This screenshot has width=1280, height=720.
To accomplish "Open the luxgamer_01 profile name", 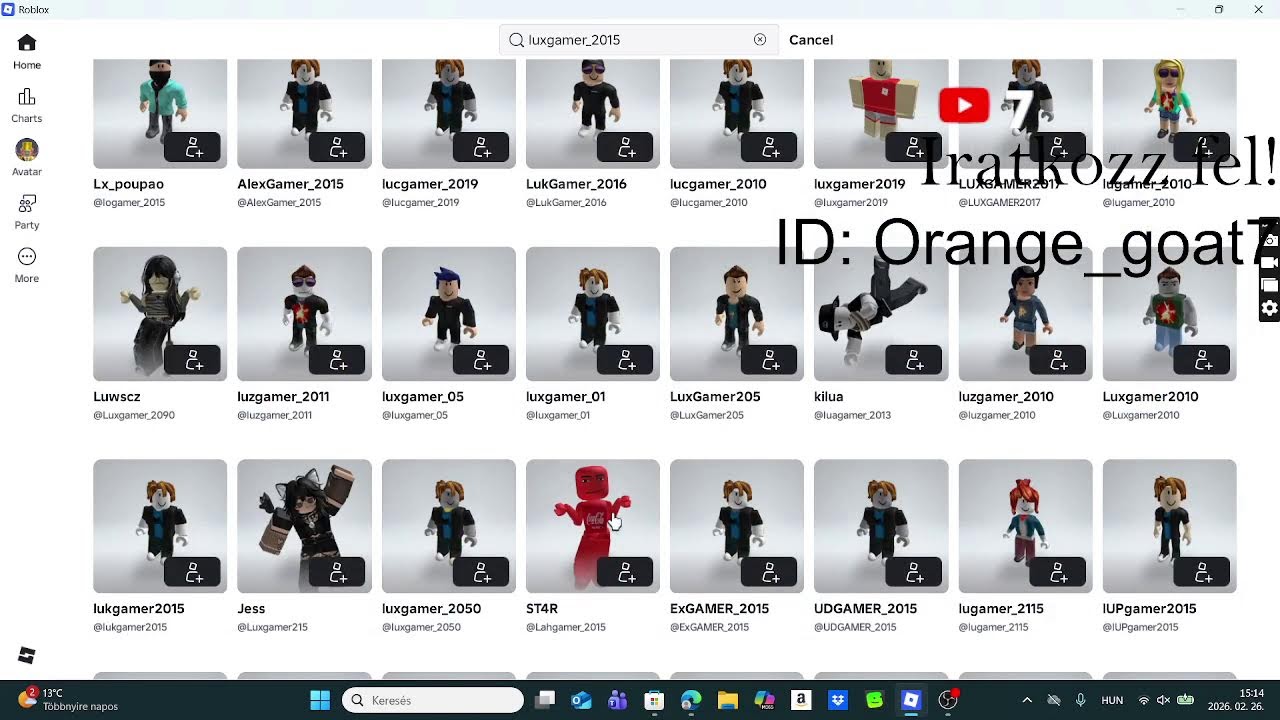I will [x=565, y=397].
